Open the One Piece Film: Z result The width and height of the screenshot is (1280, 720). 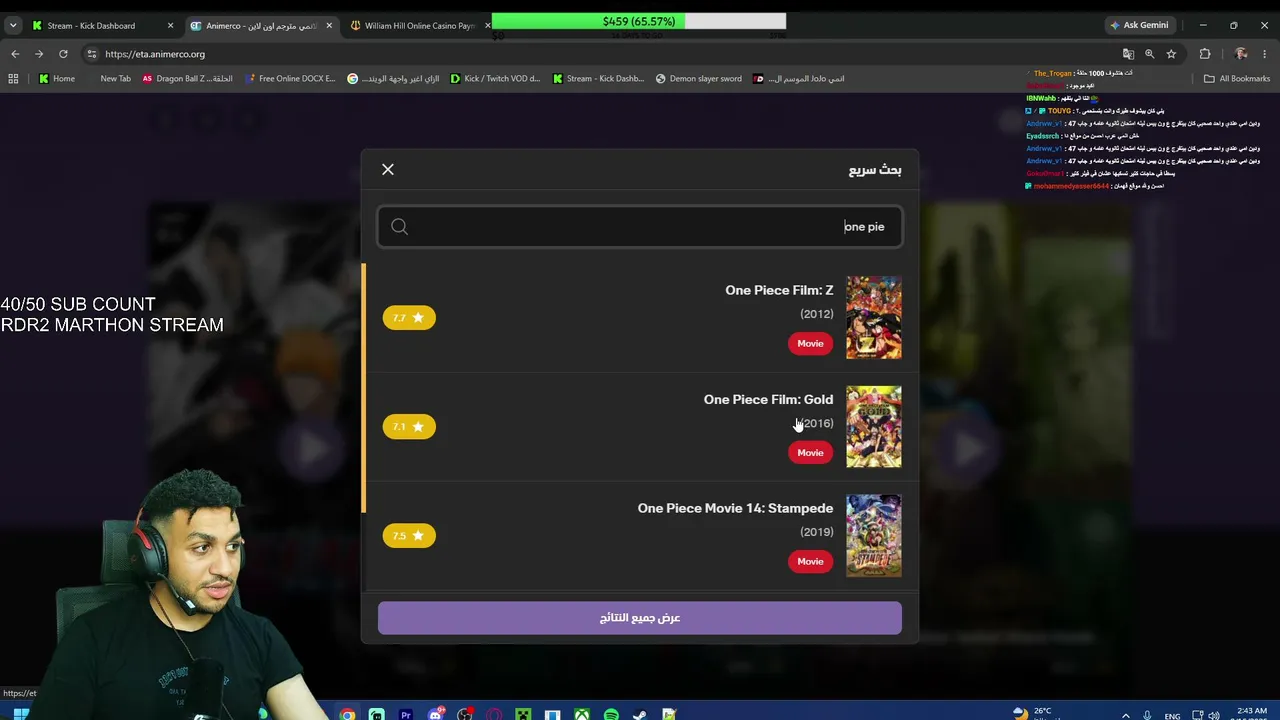(x=640, y=318)
